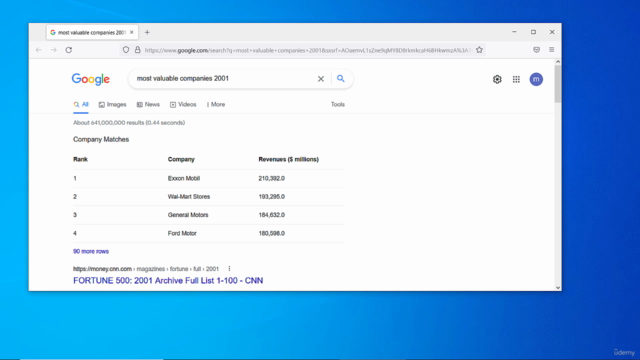Click the revenue value '180,598.0'
Screen dimensions: 640x360
tap(271, 233)
